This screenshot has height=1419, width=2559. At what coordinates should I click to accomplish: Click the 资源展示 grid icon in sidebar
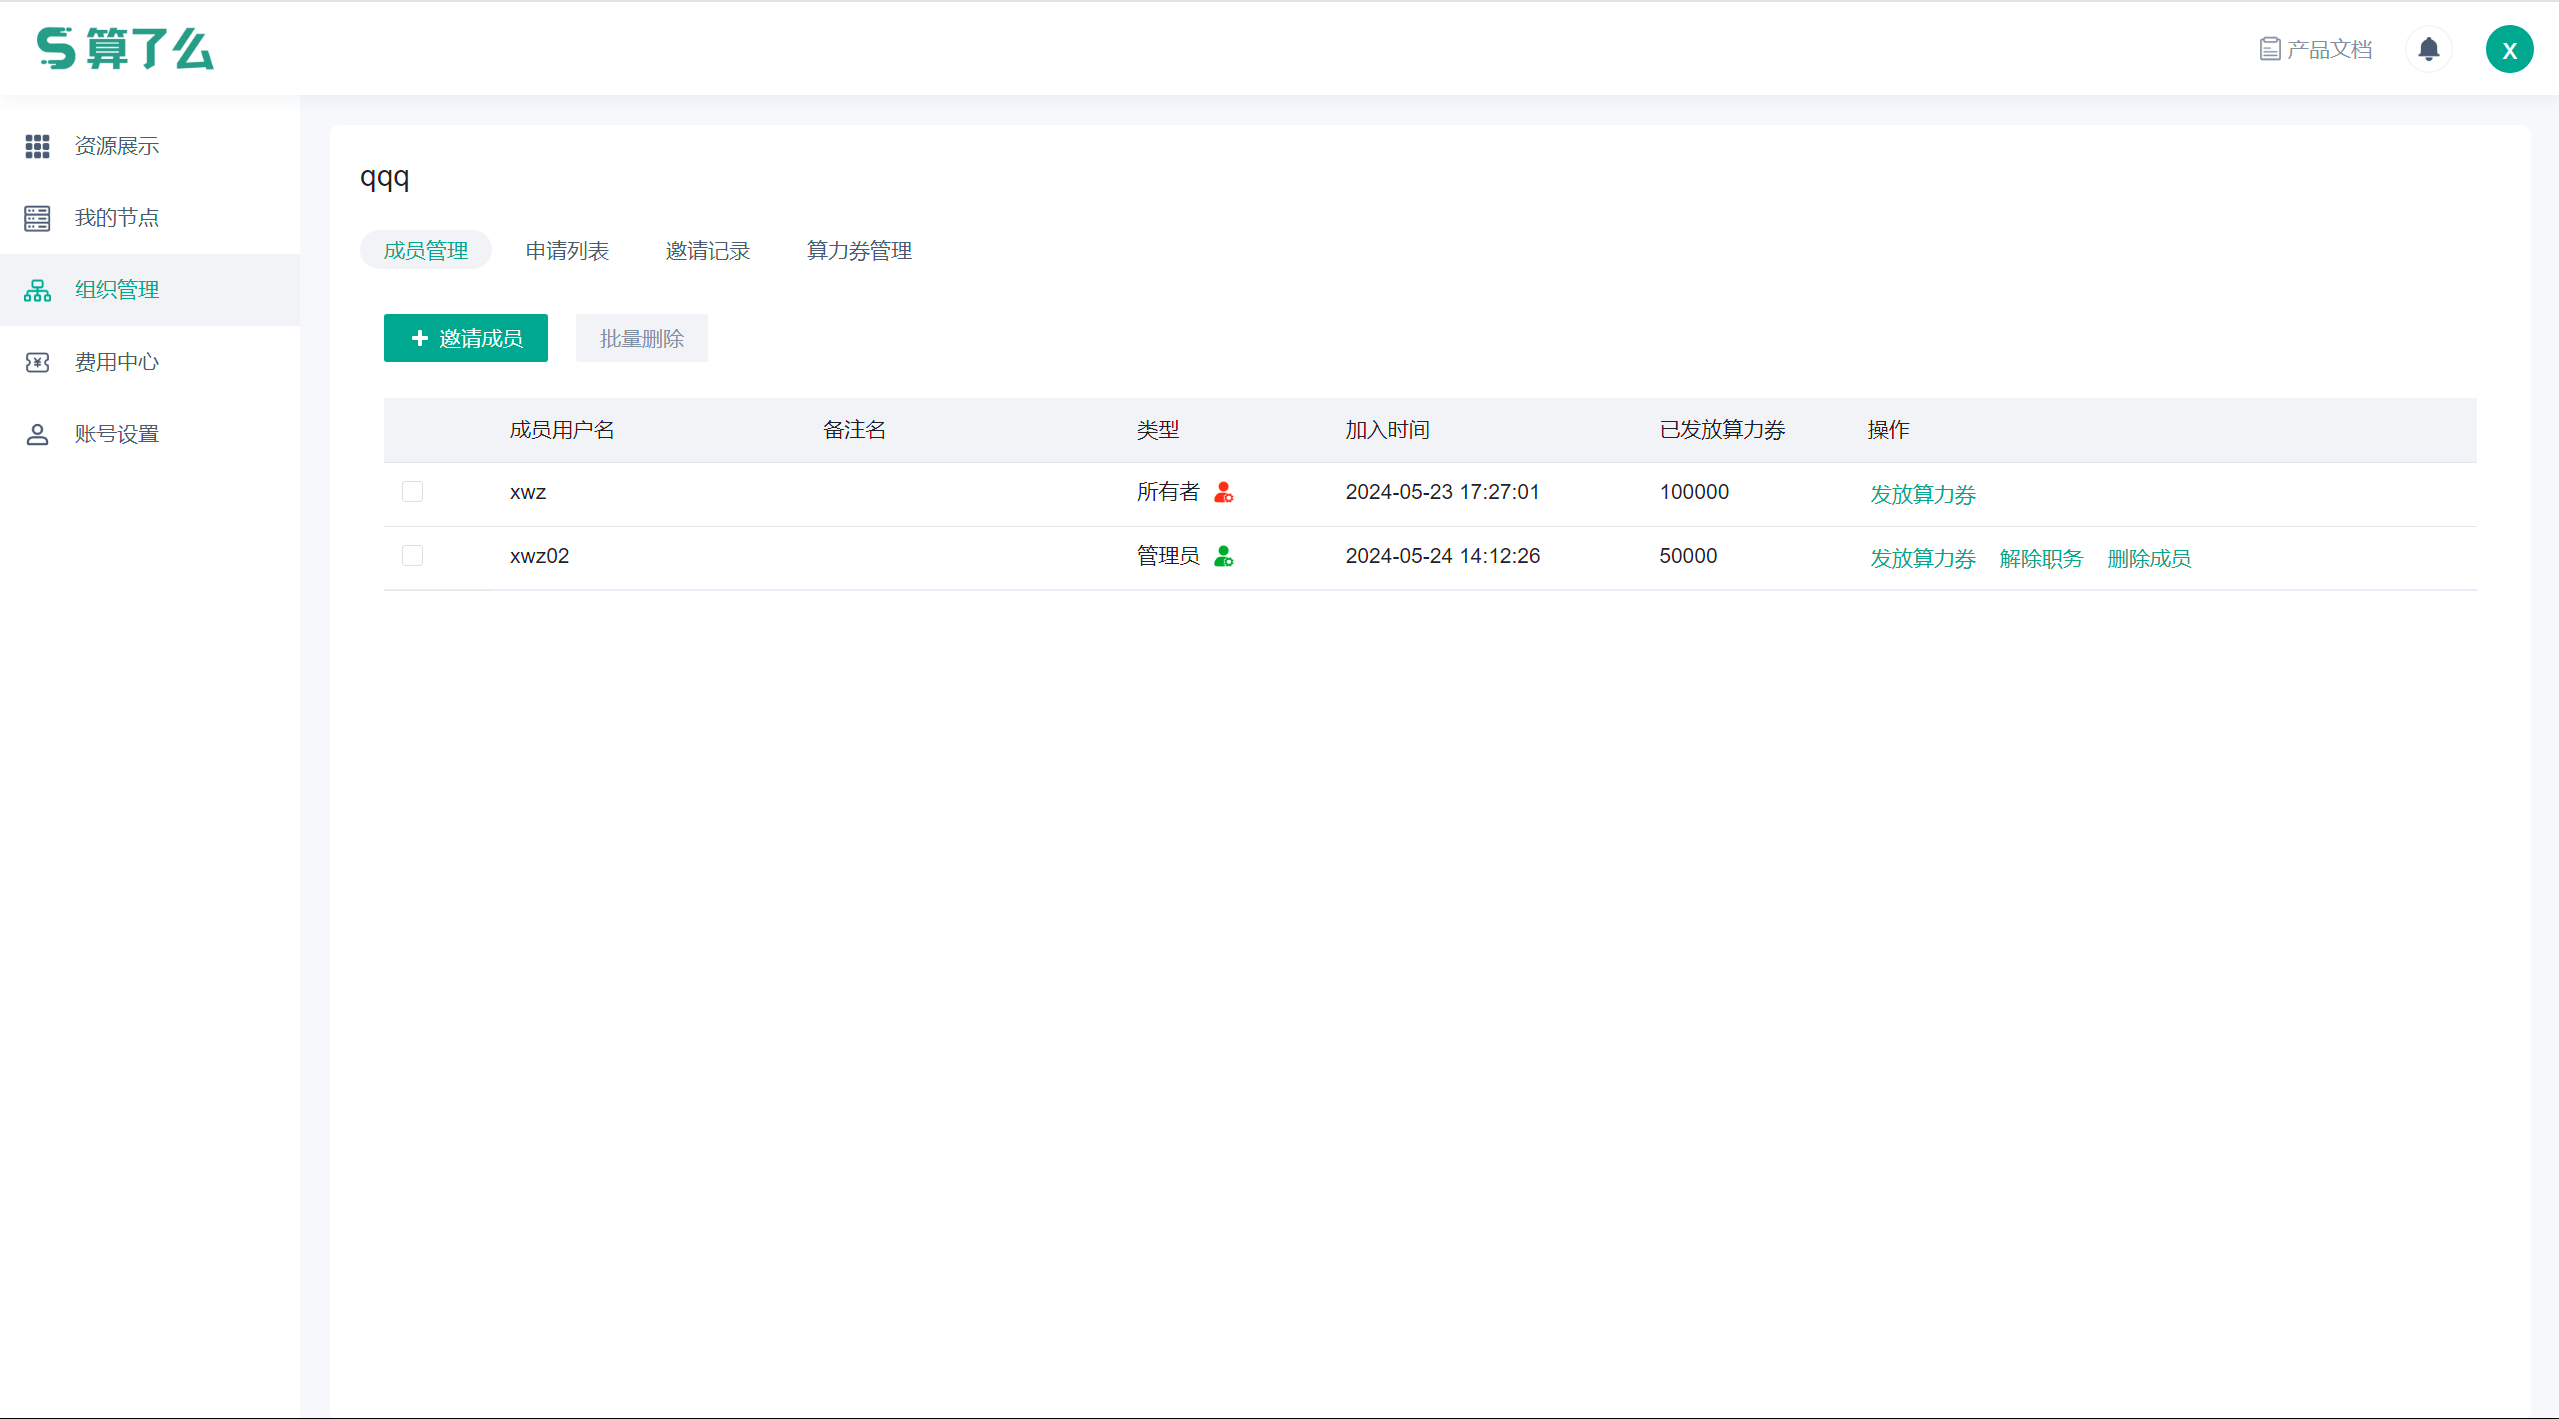37,146
